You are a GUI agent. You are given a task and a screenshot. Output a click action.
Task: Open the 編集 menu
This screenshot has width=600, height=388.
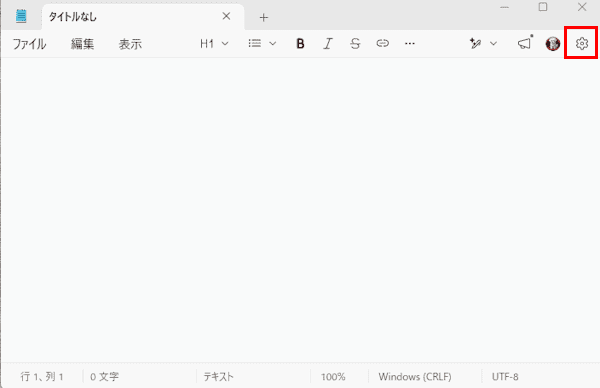[82, 44]
